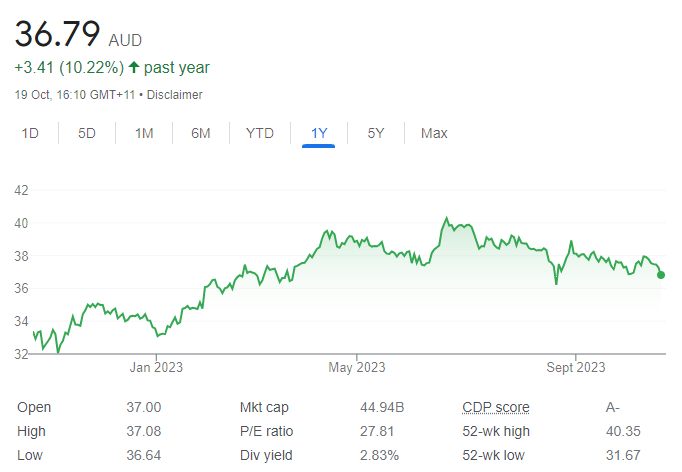The height and width of the screenshot is (472, 682).
Task: Click the 36.79 current price
Action: point(57,34)
